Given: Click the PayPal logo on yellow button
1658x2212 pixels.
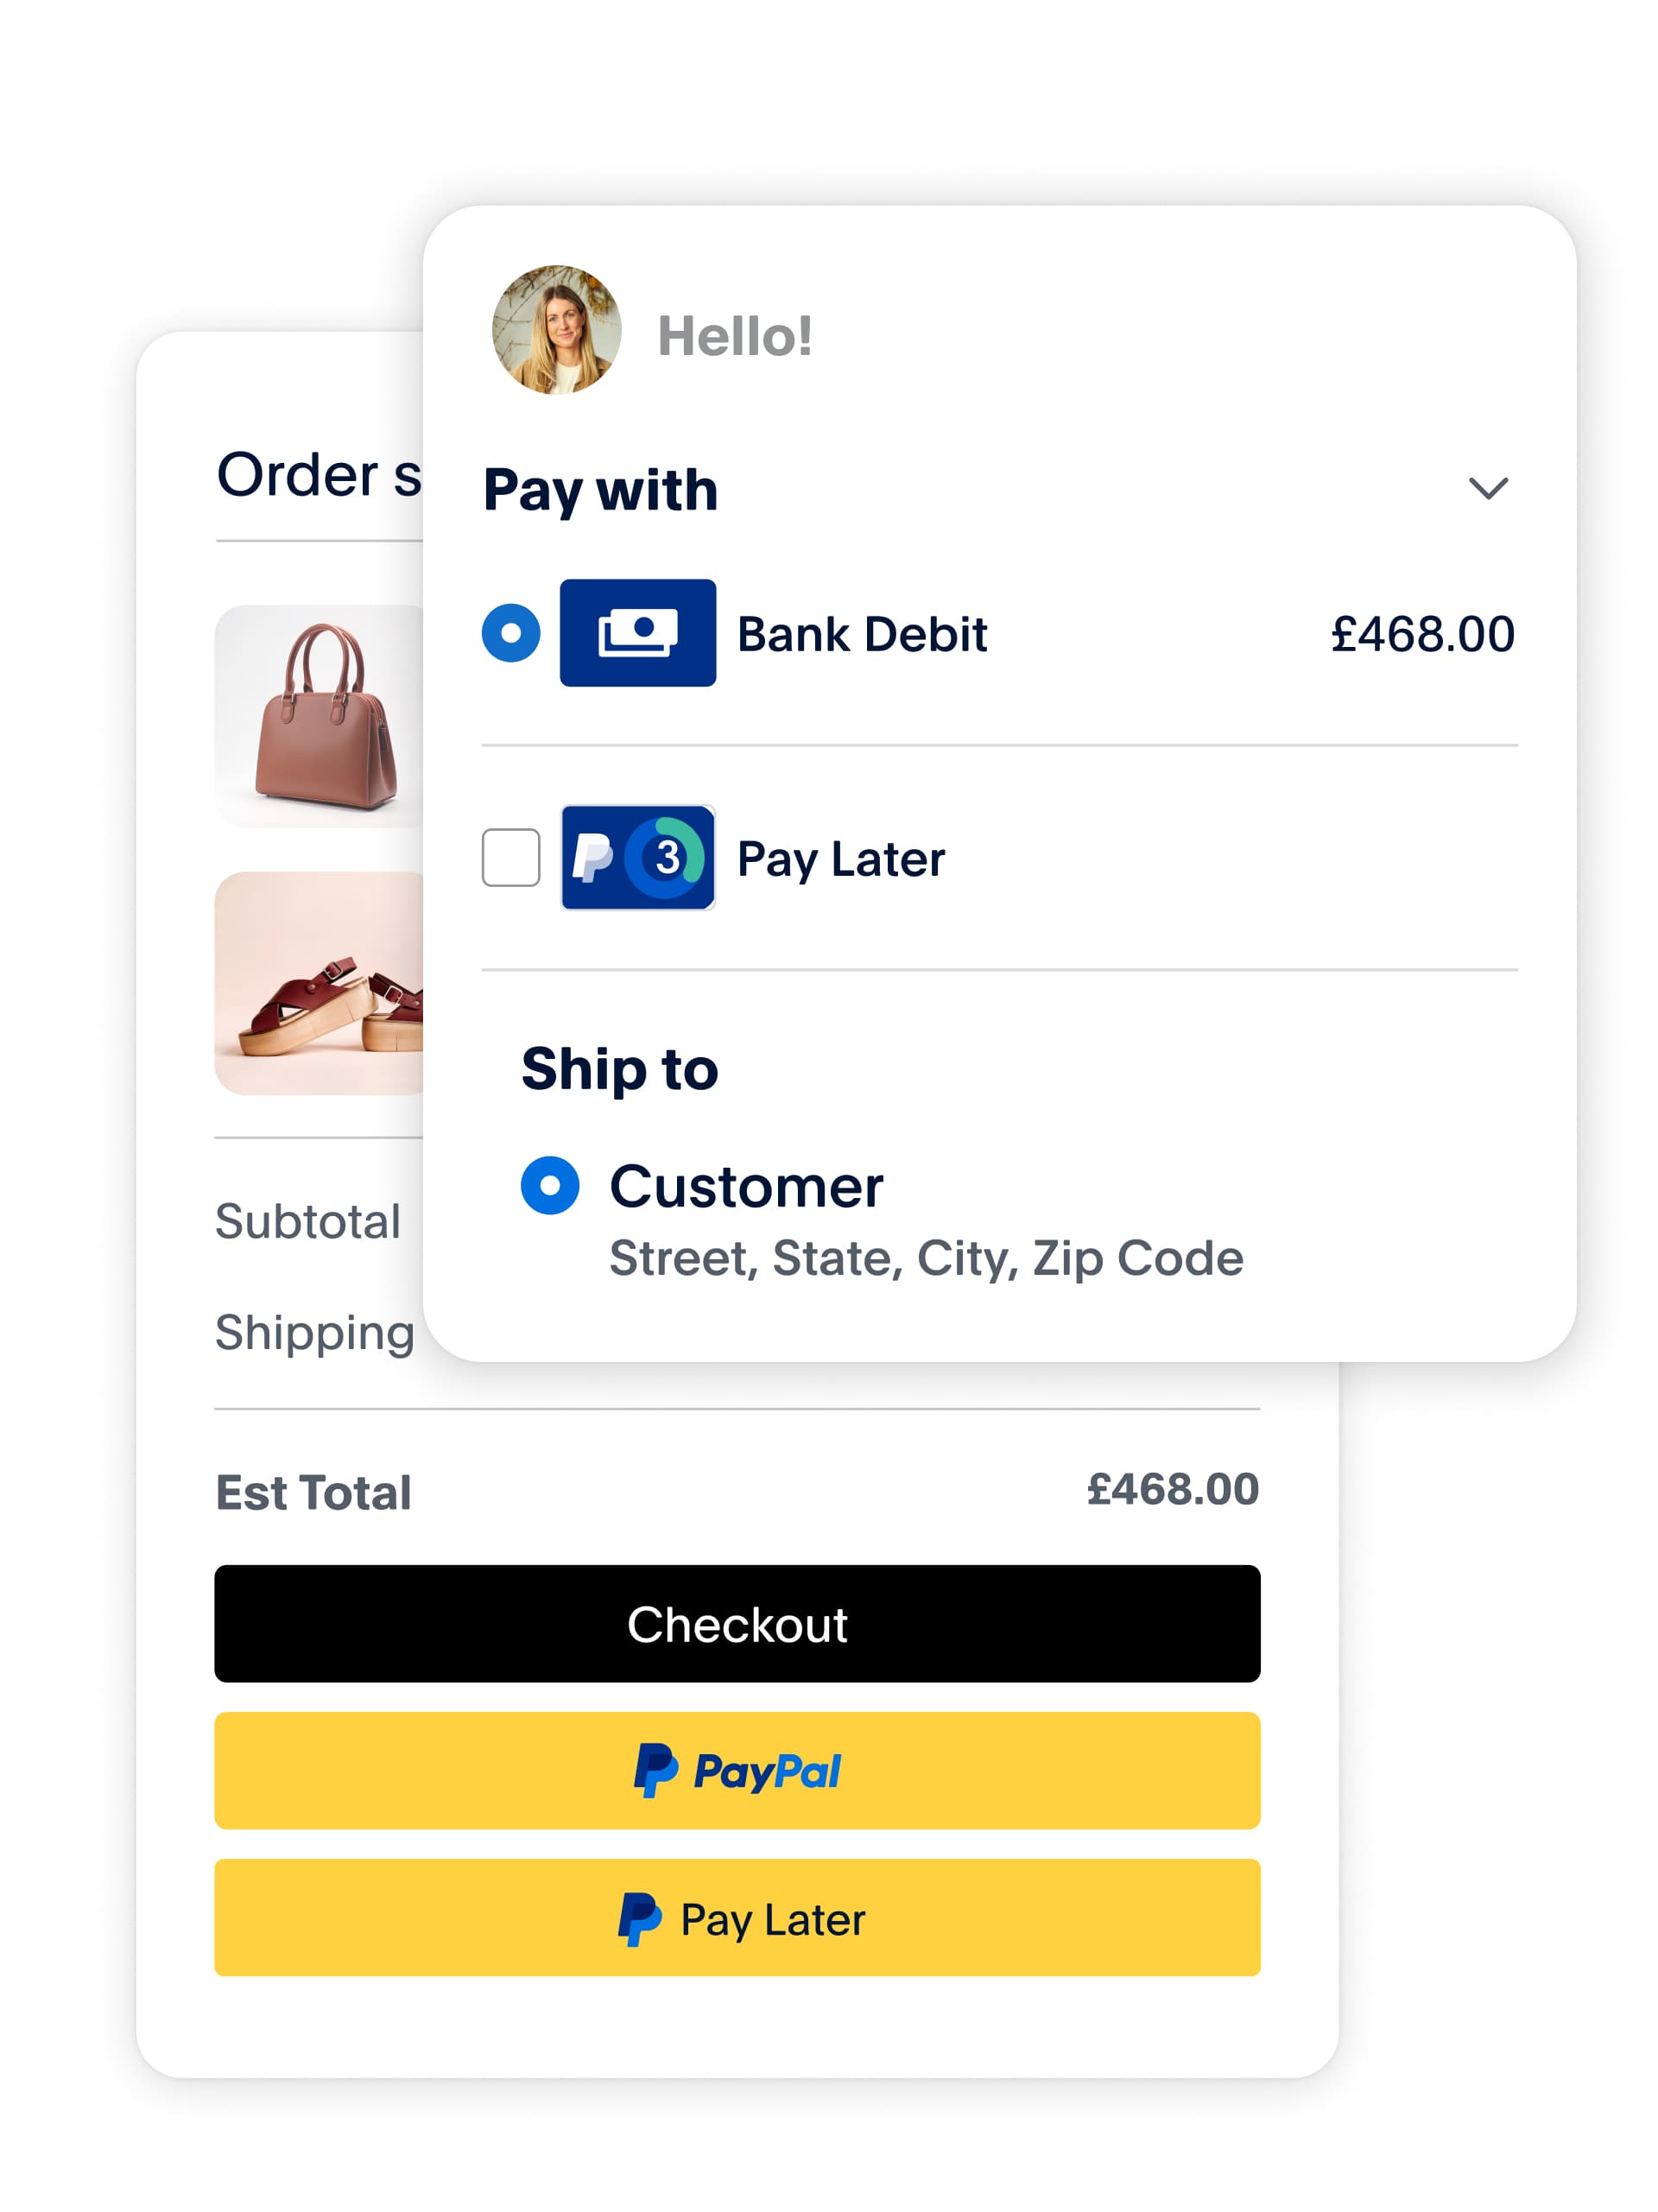Looking at the screenshot, I should pyautogui.click(x=737, y=1771).
